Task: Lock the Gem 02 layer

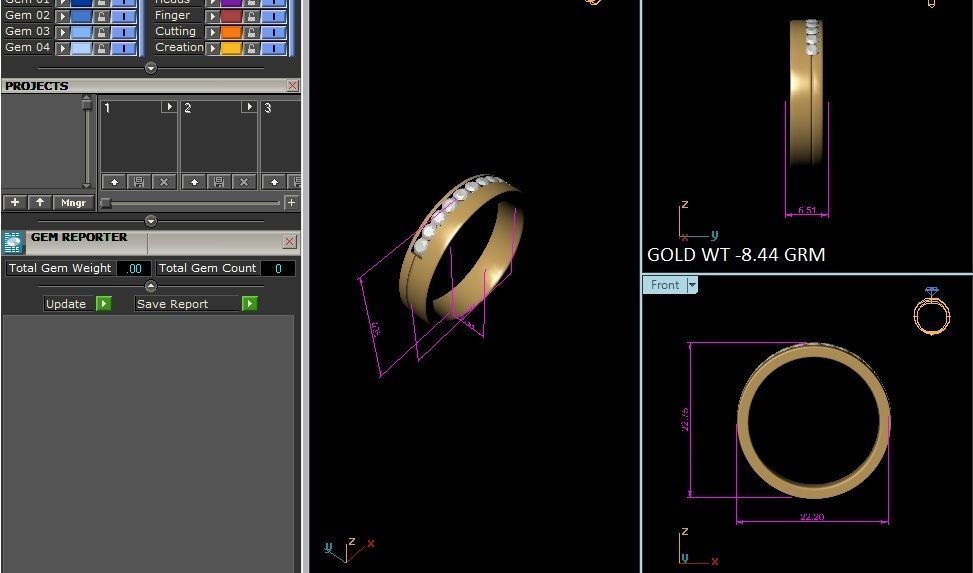Action: point(101,16)
